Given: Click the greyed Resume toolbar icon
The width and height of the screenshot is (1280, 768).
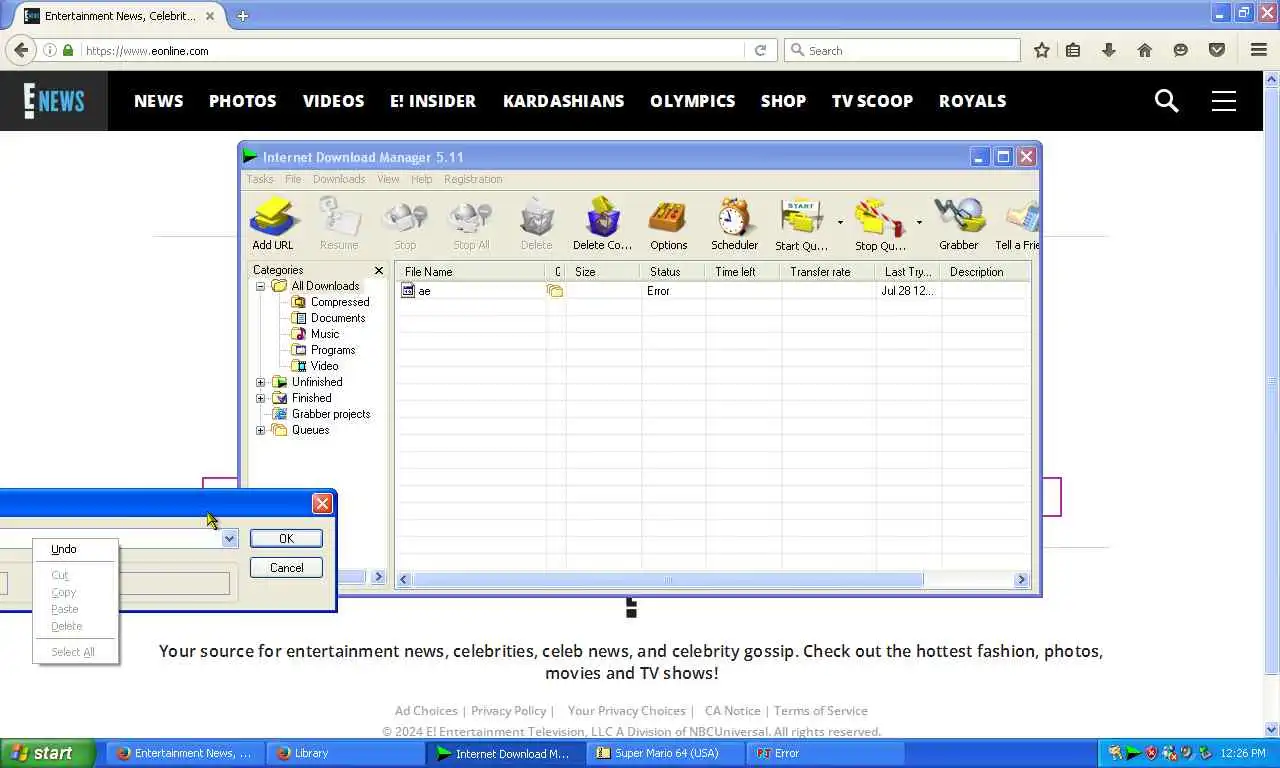Looking at the screenshot, I should click(x=339, y=223).
